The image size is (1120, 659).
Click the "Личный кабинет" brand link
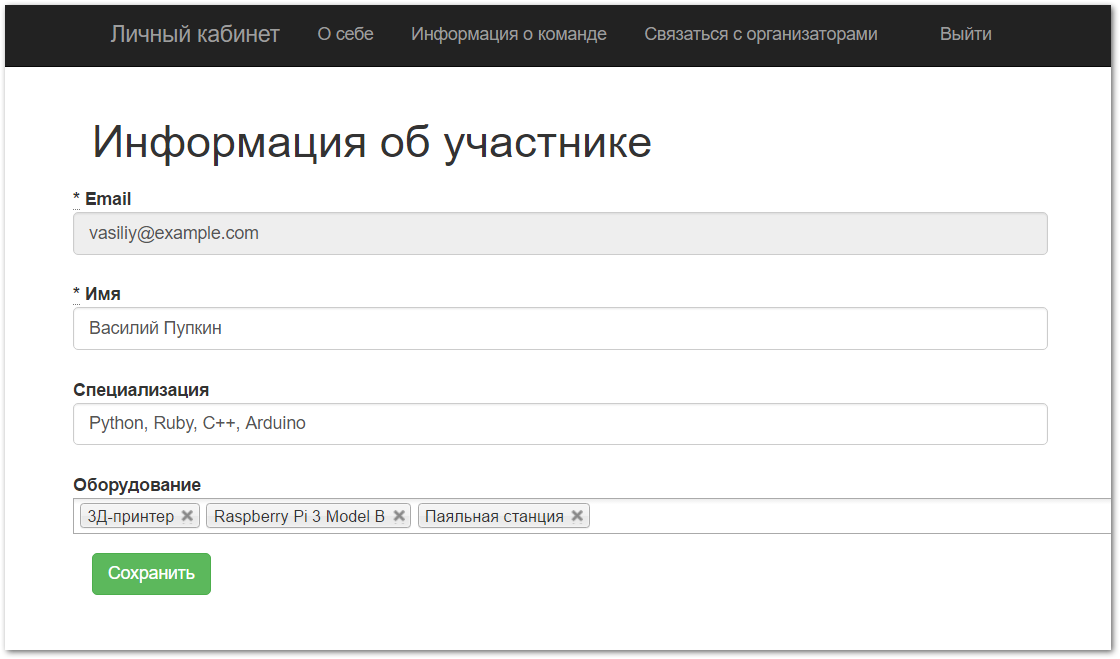[x=194, y=33]
